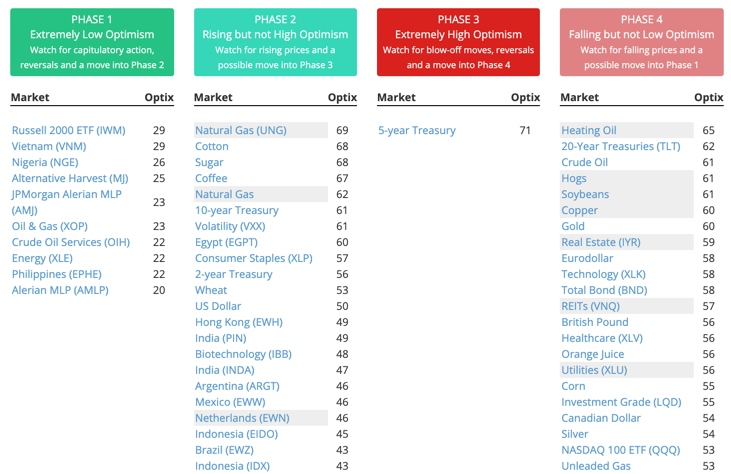Viewport: 731px width, 474px height.
Task: Click the pink Phase 4 header box
Action: coord(641,42)
